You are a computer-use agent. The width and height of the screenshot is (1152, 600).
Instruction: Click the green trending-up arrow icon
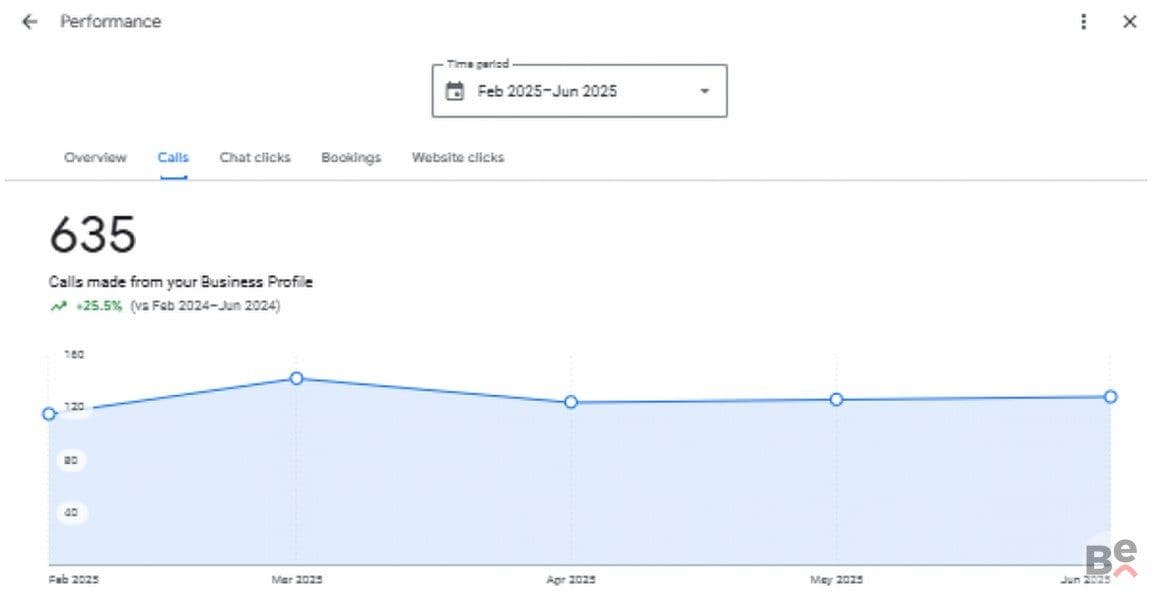tap(59, 306)
